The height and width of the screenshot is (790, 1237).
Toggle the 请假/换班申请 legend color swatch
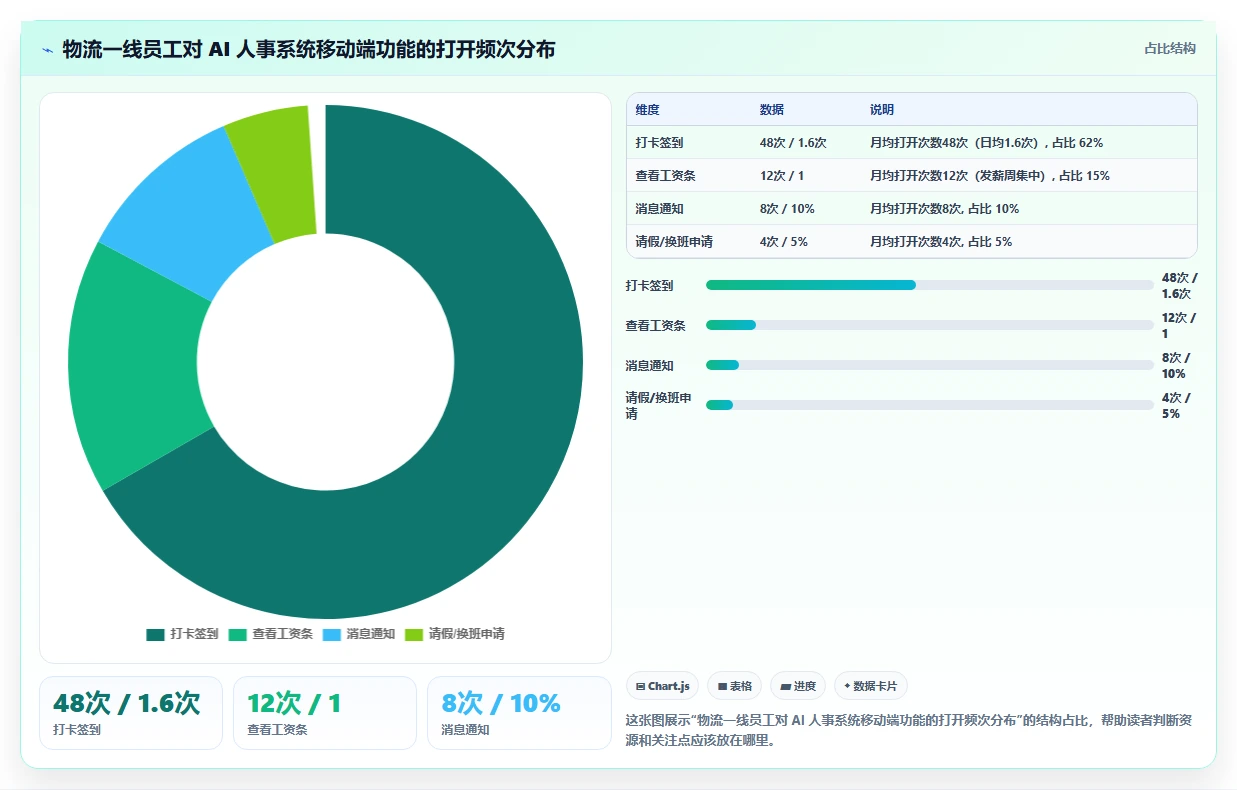pos(413,634)
